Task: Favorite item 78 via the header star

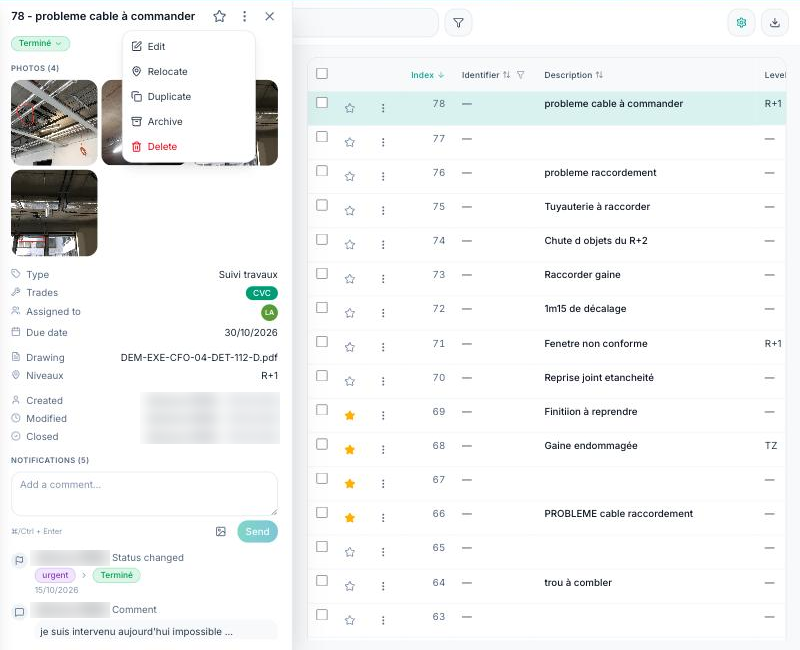Action: pyautogui.click(x=219, y=16)
